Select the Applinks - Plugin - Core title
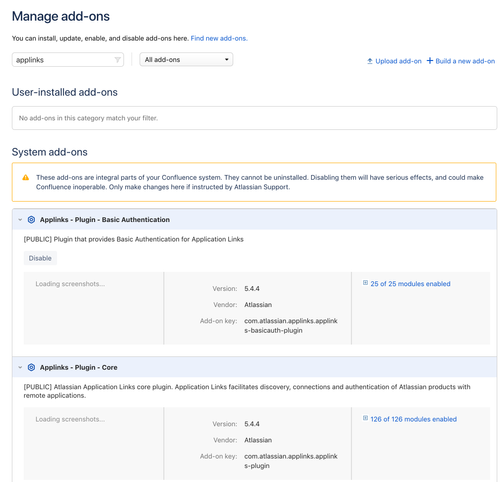This screenshot has height=482, width=502. (x=79, y=367)
